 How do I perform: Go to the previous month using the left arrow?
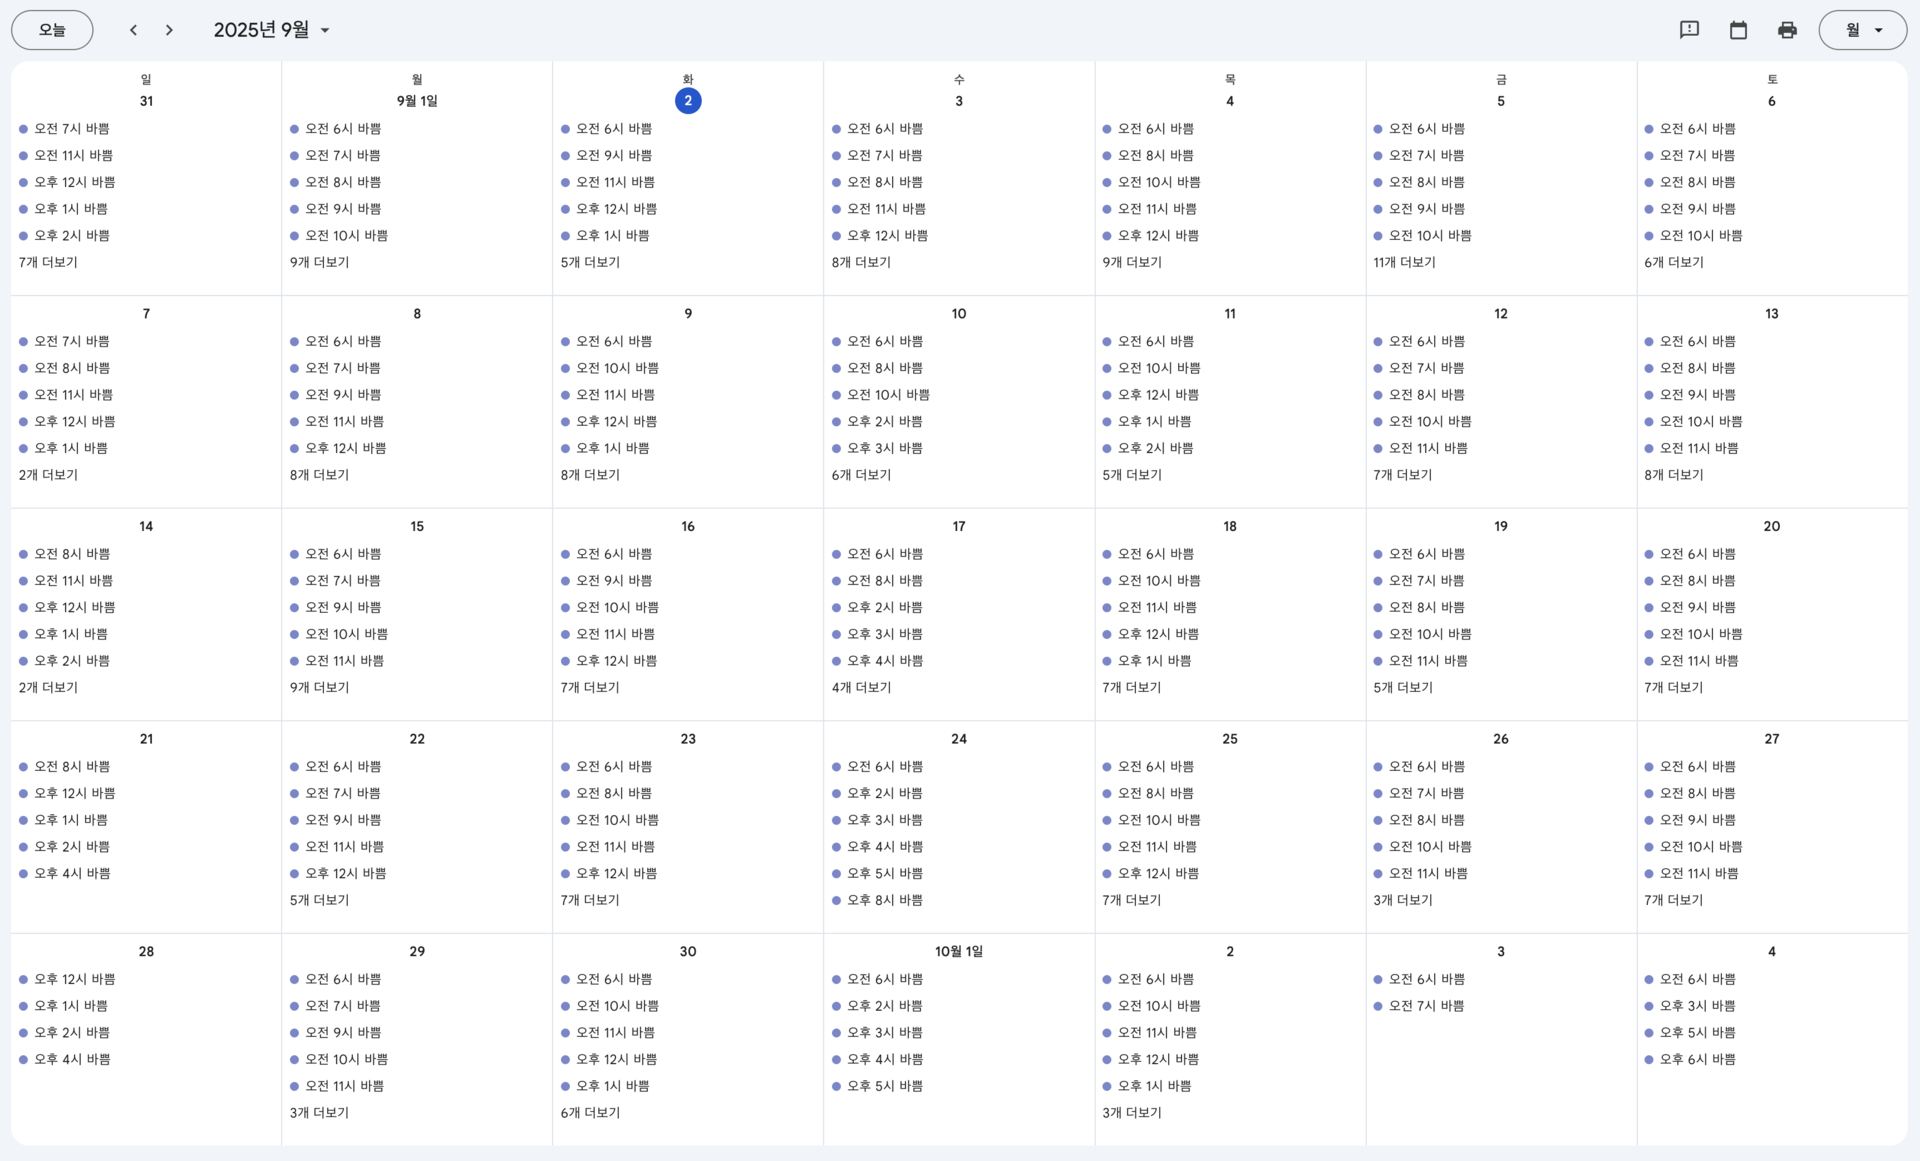click(x=134, y=30)
